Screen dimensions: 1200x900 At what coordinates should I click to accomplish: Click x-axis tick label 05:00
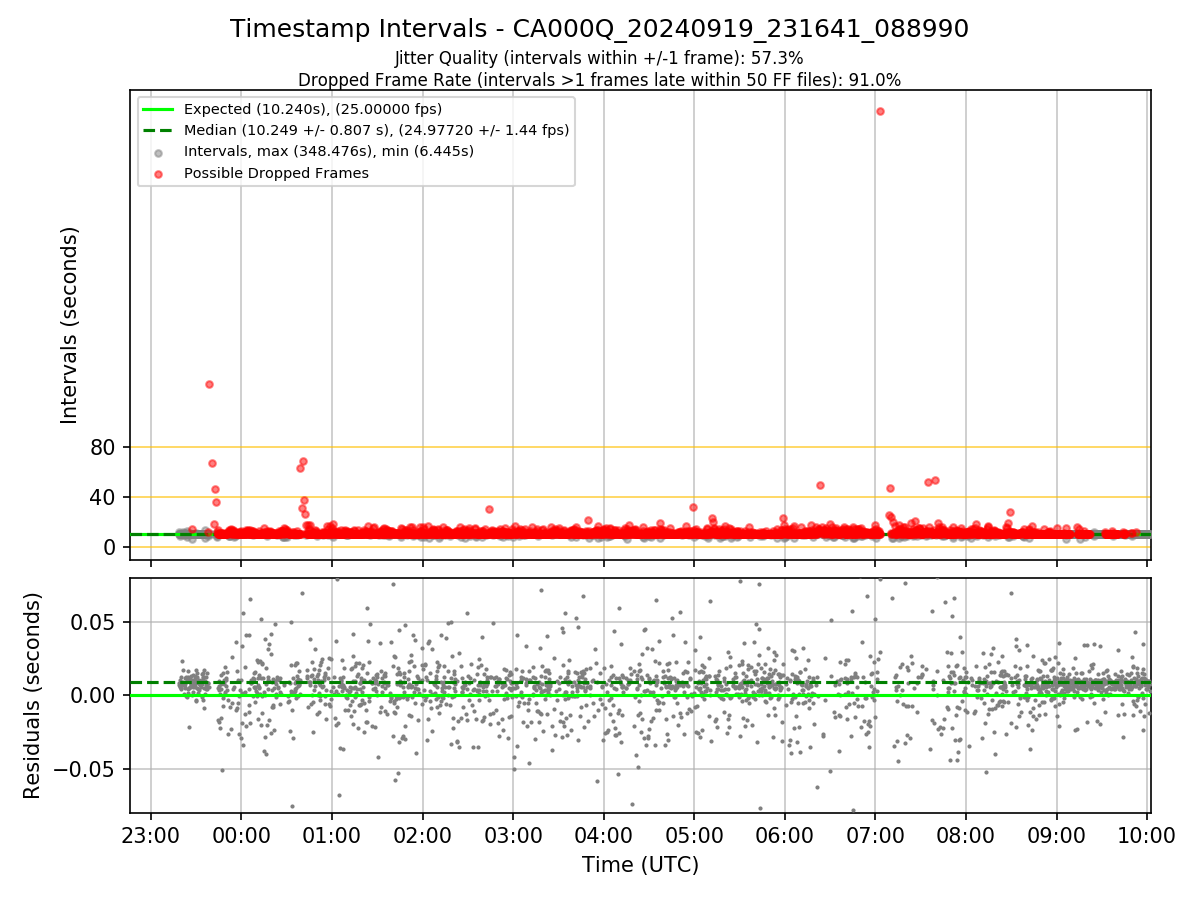coord(694,837)
